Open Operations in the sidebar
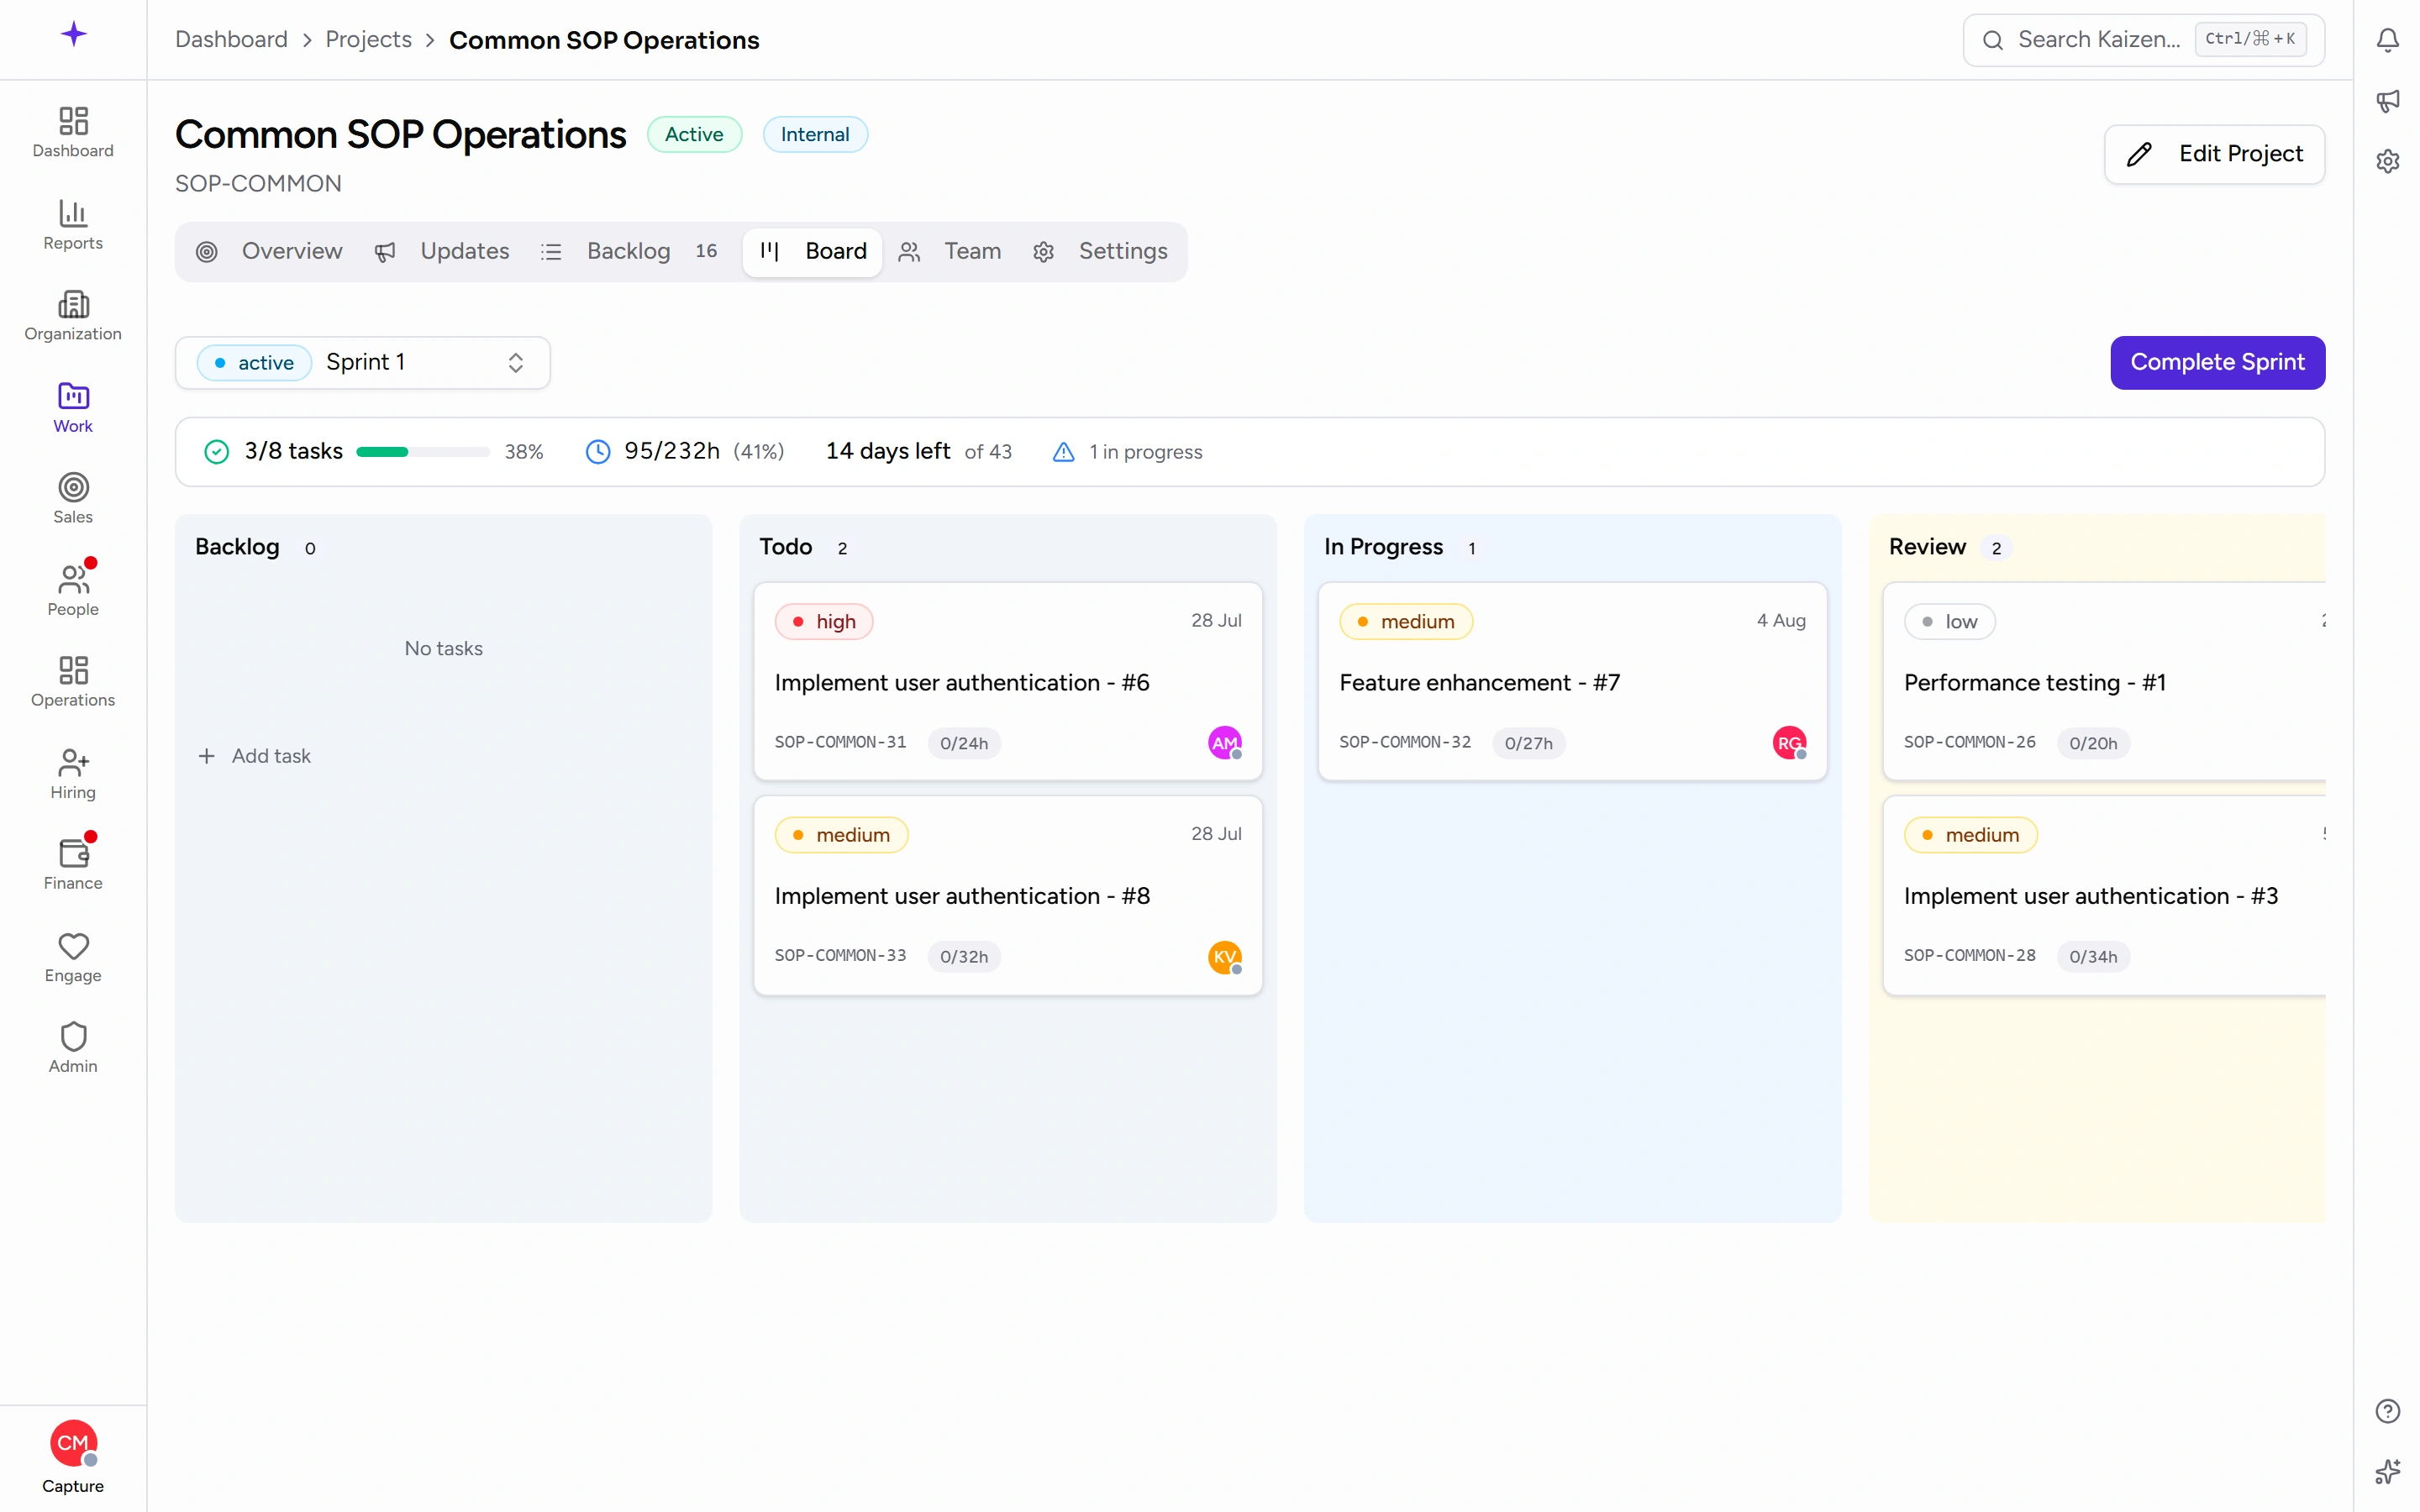This screenshot has width=2420, height=1512. pyautogui.click(x=73, y=682)
